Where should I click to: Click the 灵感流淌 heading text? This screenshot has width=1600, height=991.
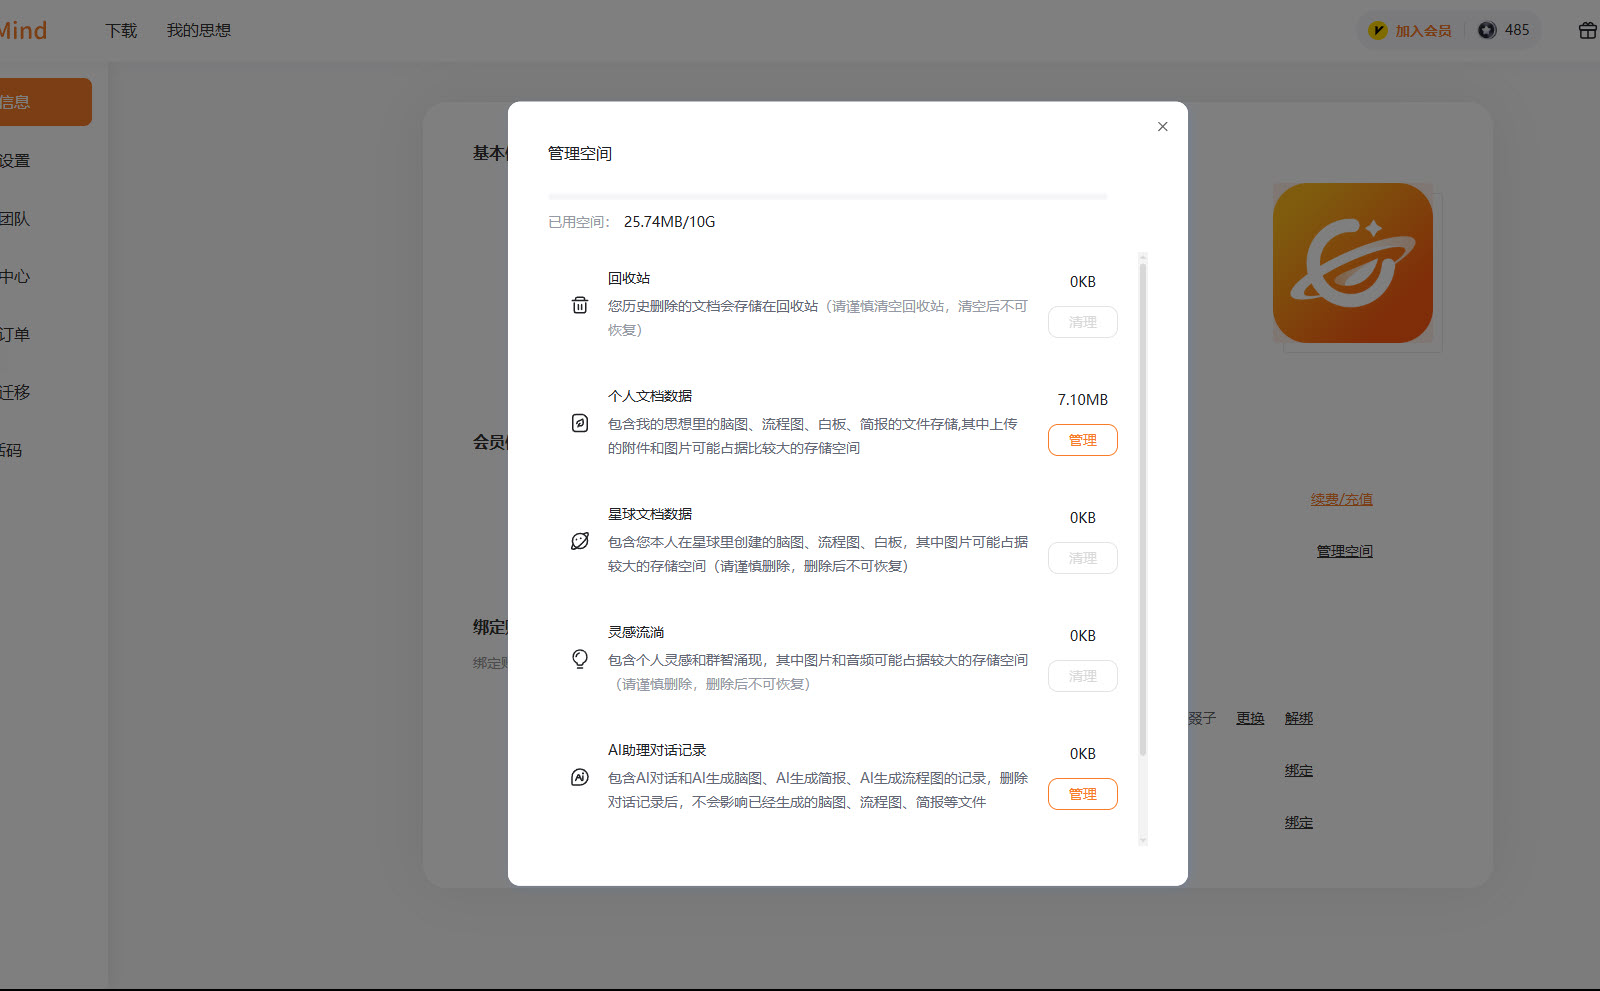click(636, 632)
